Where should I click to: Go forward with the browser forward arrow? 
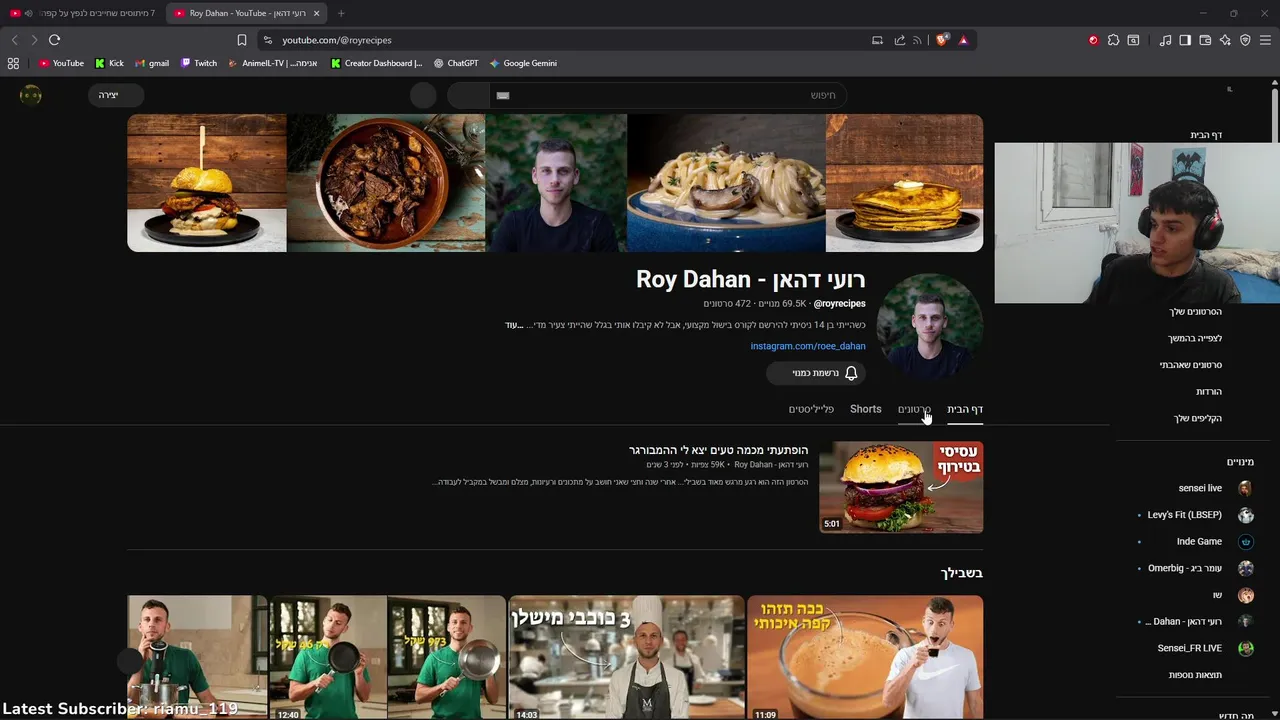[33, 40]
